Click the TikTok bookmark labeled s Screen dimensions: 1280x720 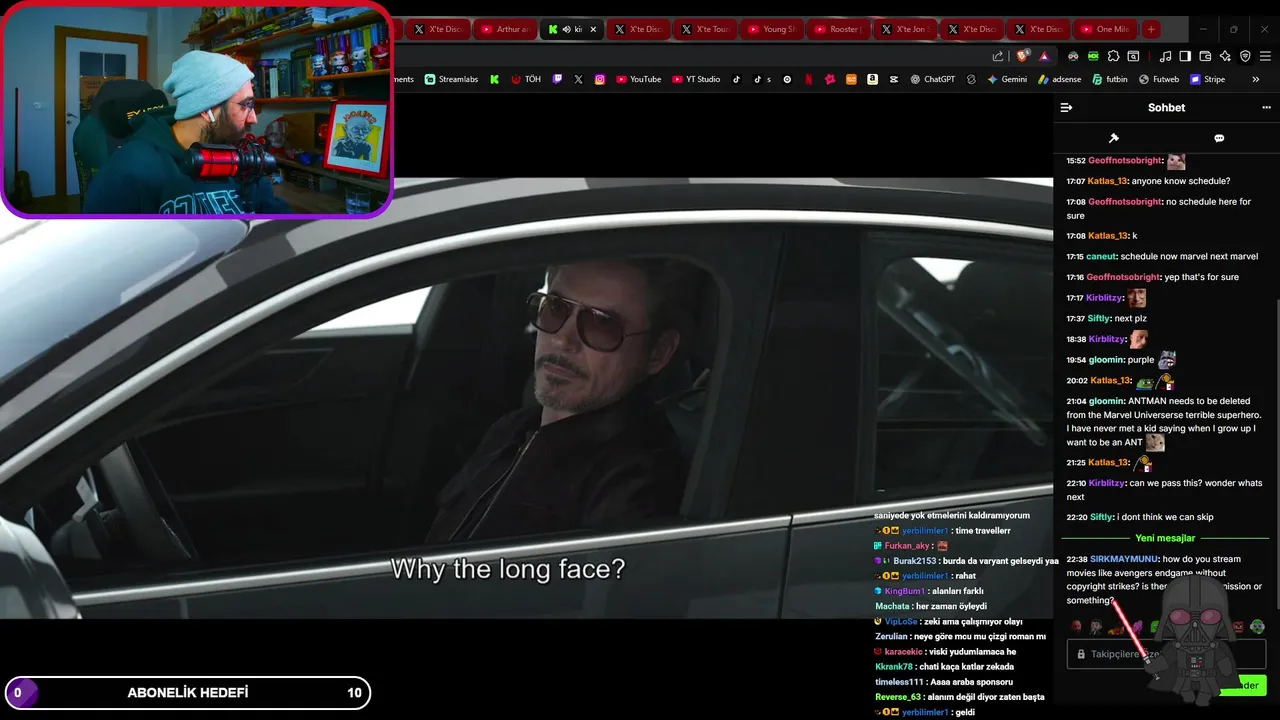[761, 79]
